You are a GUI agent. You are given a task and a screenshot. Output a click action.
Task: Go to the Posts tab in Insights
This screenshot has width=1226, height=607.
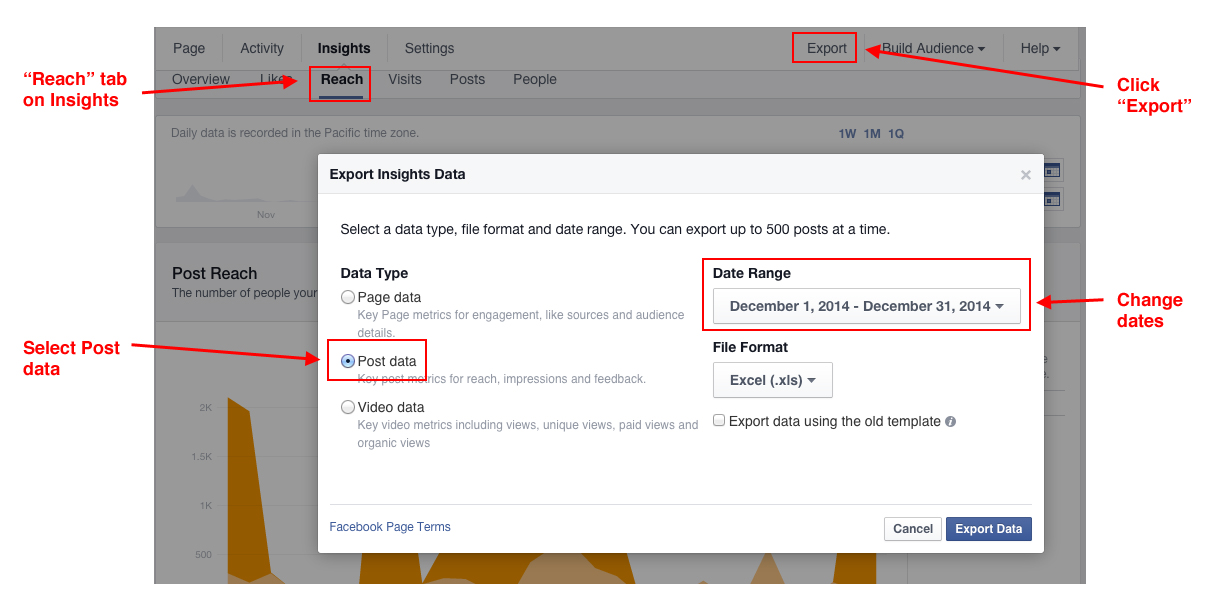pyautogui.click(x=467, y=79)
